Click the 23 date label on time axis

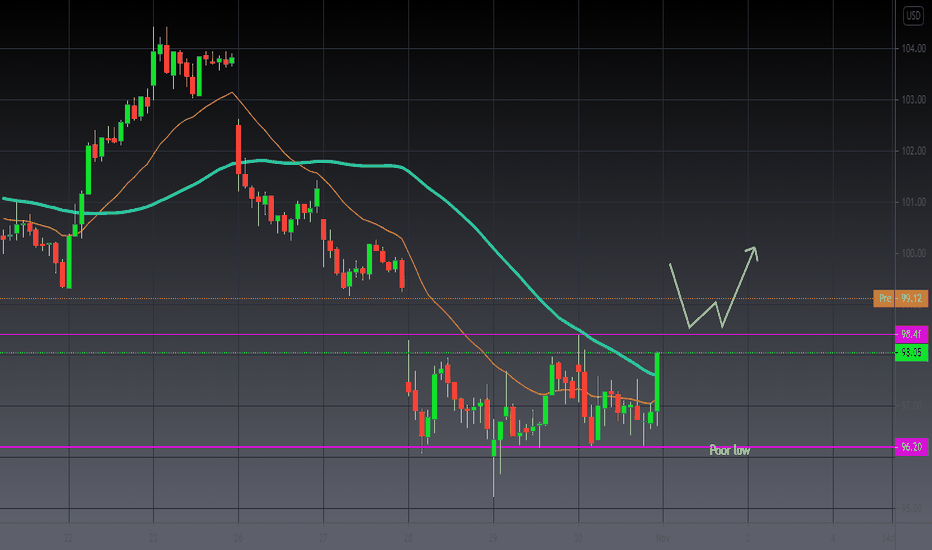pos(153,538)
